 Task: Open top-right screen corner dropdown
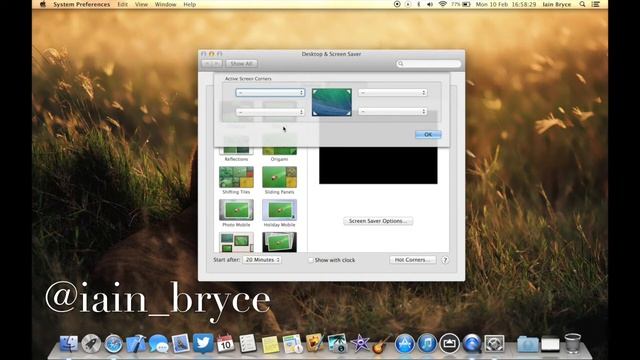pos(393,93)
